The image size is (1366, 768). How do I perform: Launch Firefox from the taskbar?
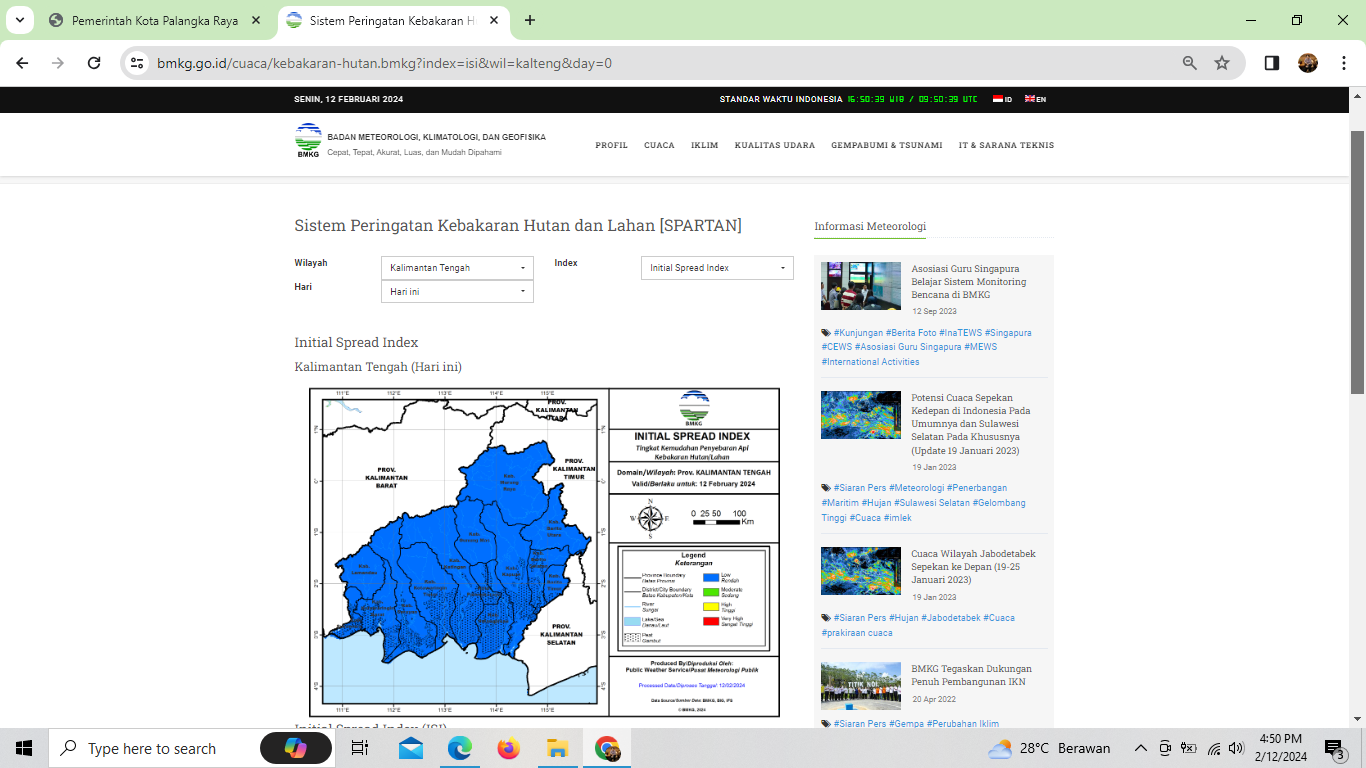pos(508,748)
